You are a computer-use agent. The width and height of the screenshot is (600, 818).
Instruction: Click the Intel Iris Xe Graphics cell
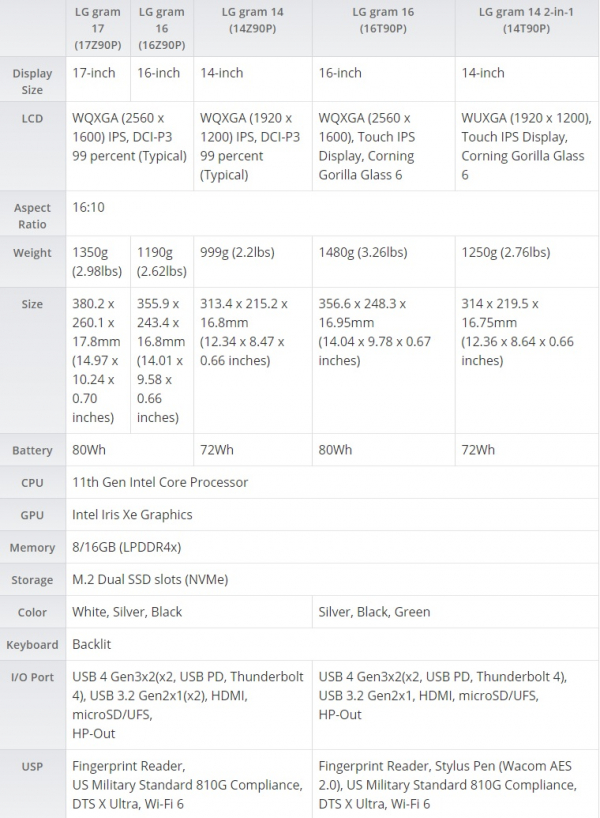[x=332, y=514]
